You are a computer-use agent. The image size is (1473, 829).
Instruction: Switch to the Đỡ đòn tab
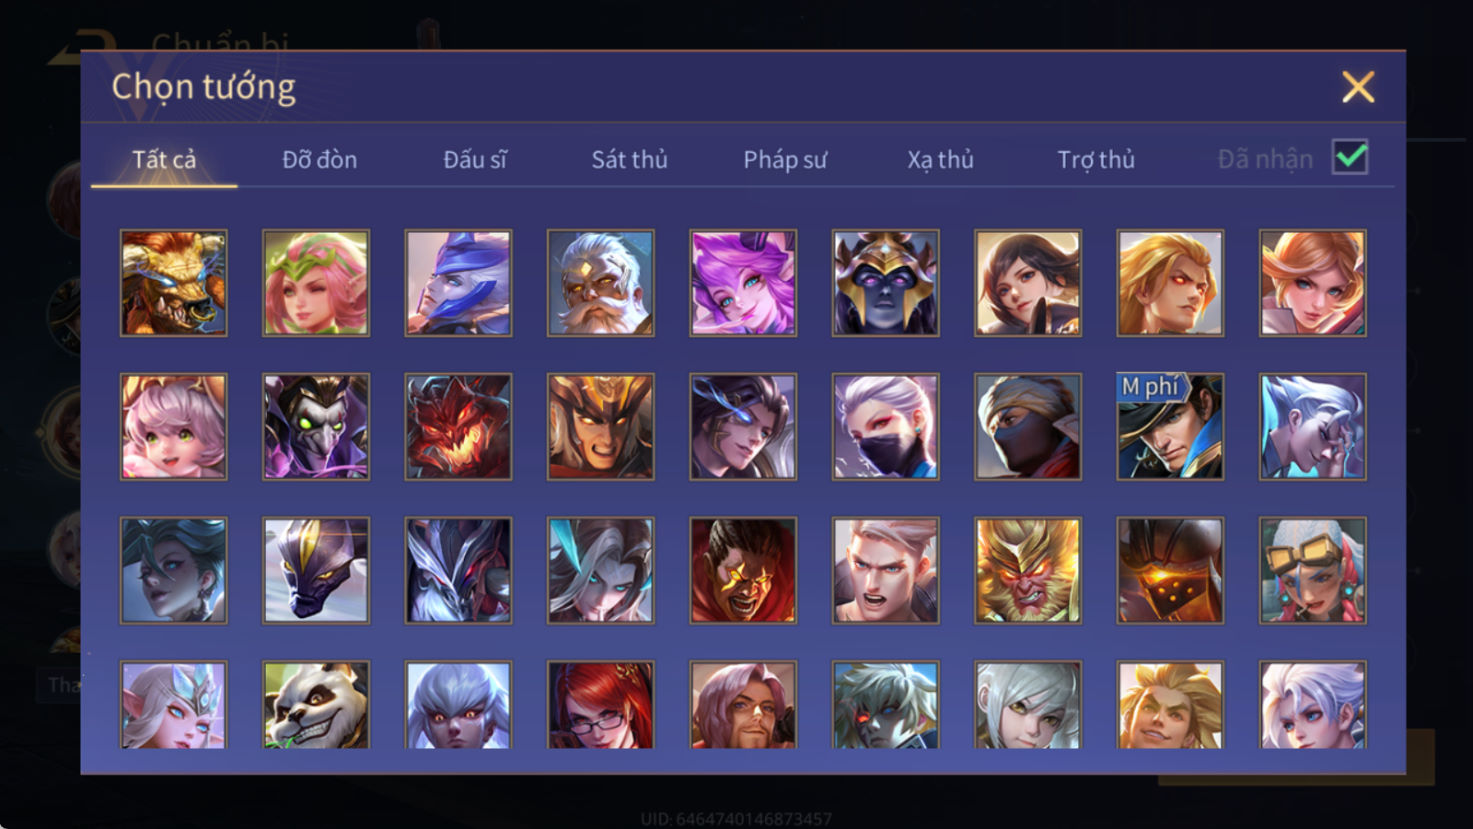click(x=319, y=160)
